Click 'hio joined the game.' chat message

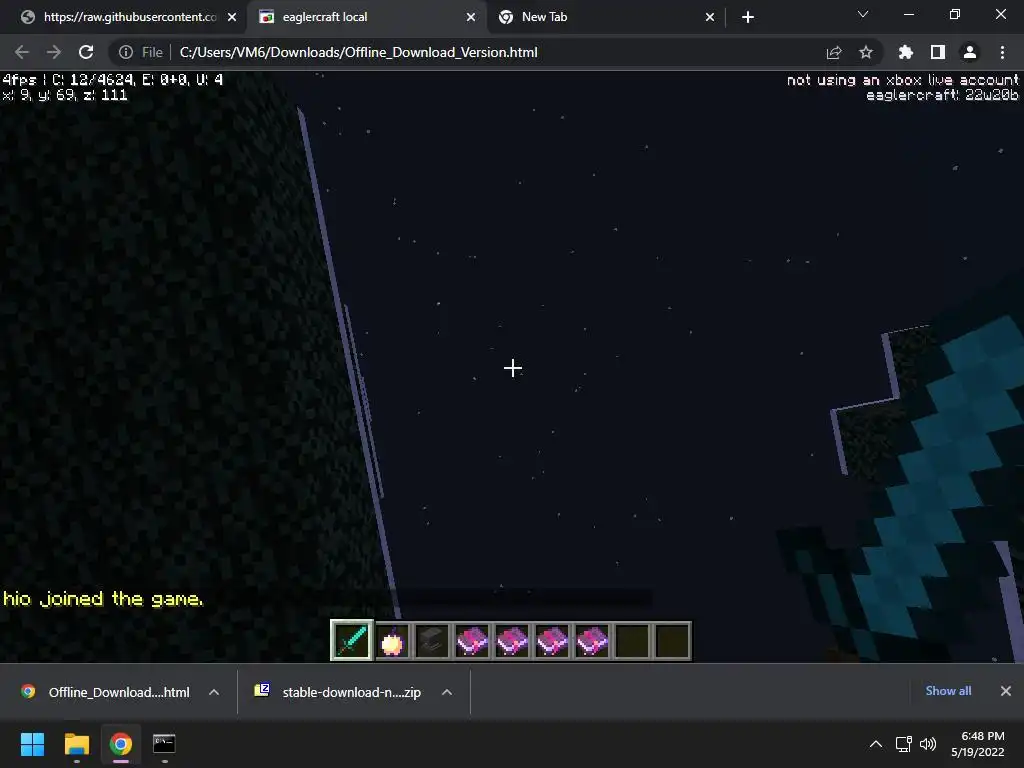tap(103, 599)
